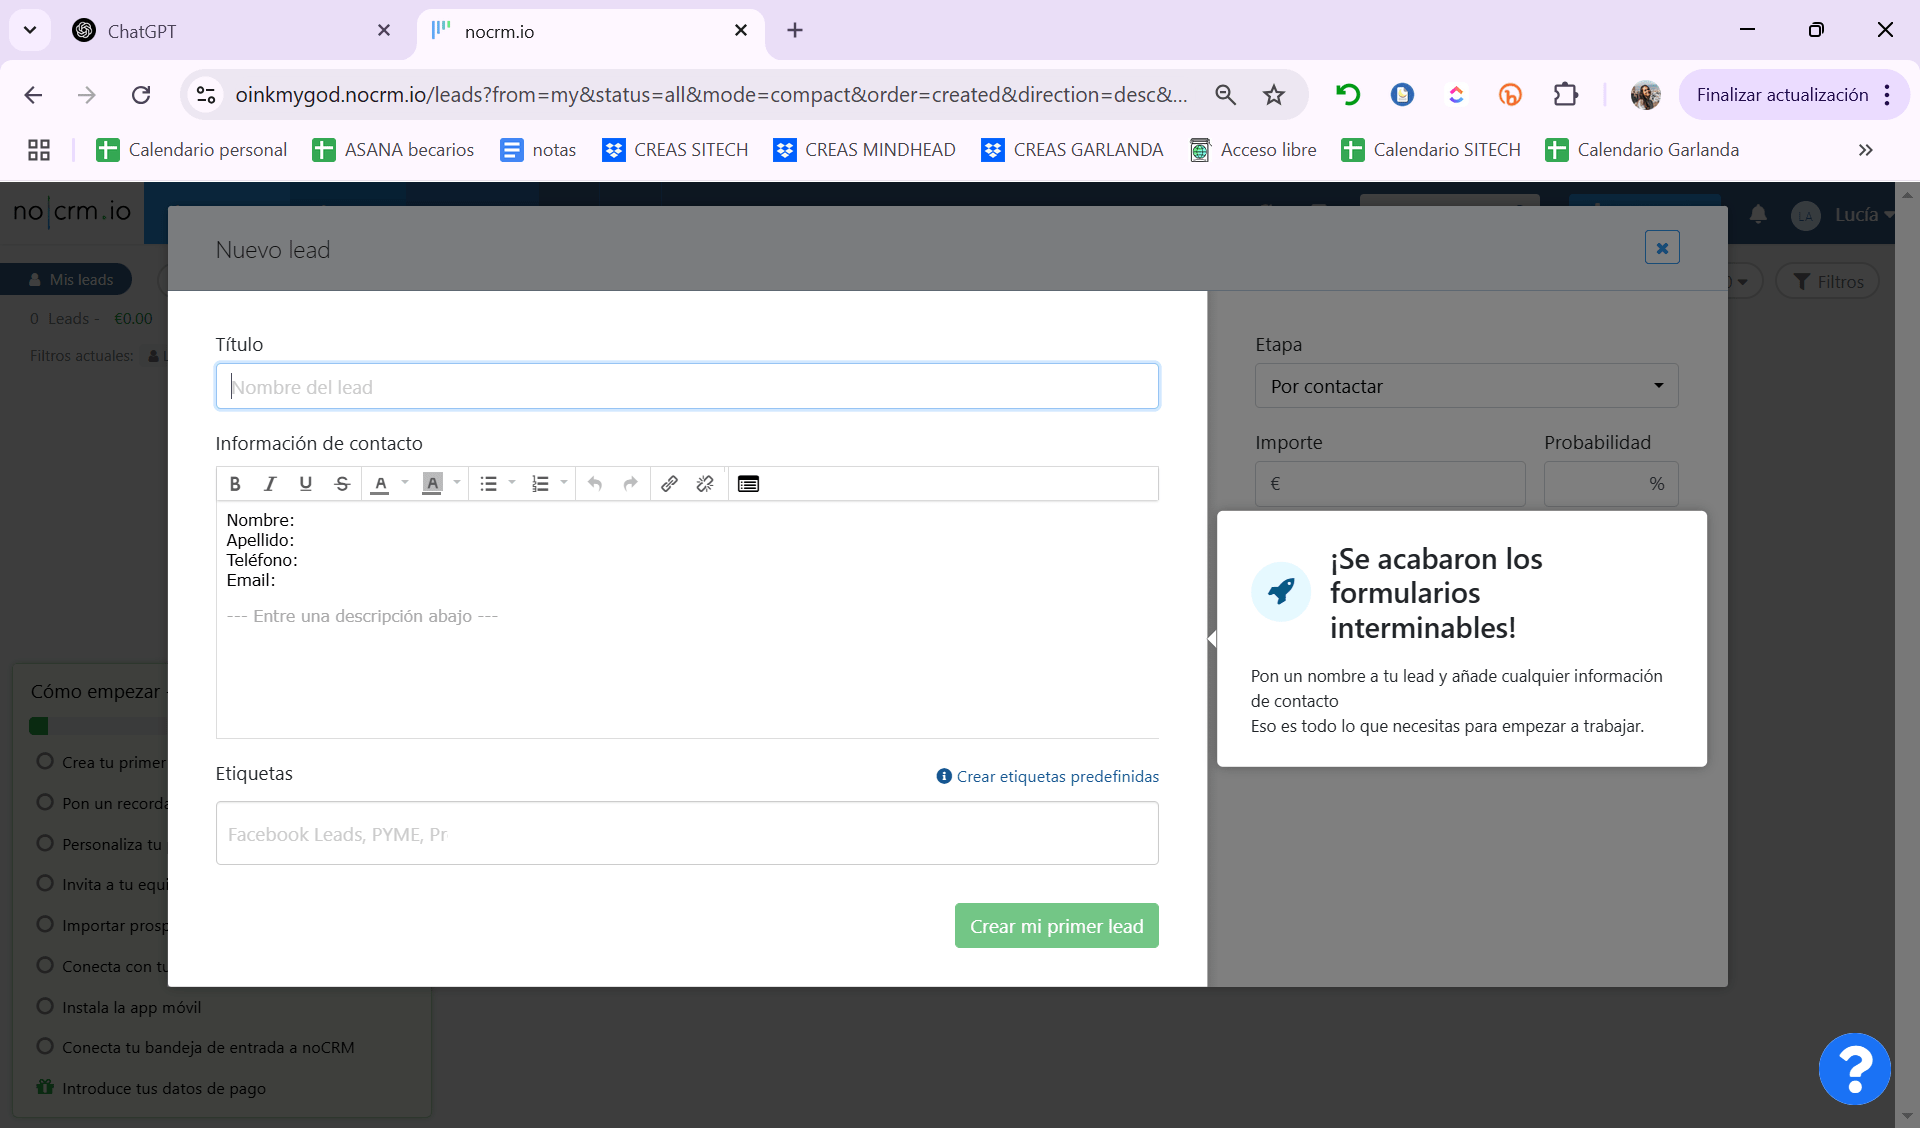
Task: Click the undo arrow in editor
Action: [595, 484]
